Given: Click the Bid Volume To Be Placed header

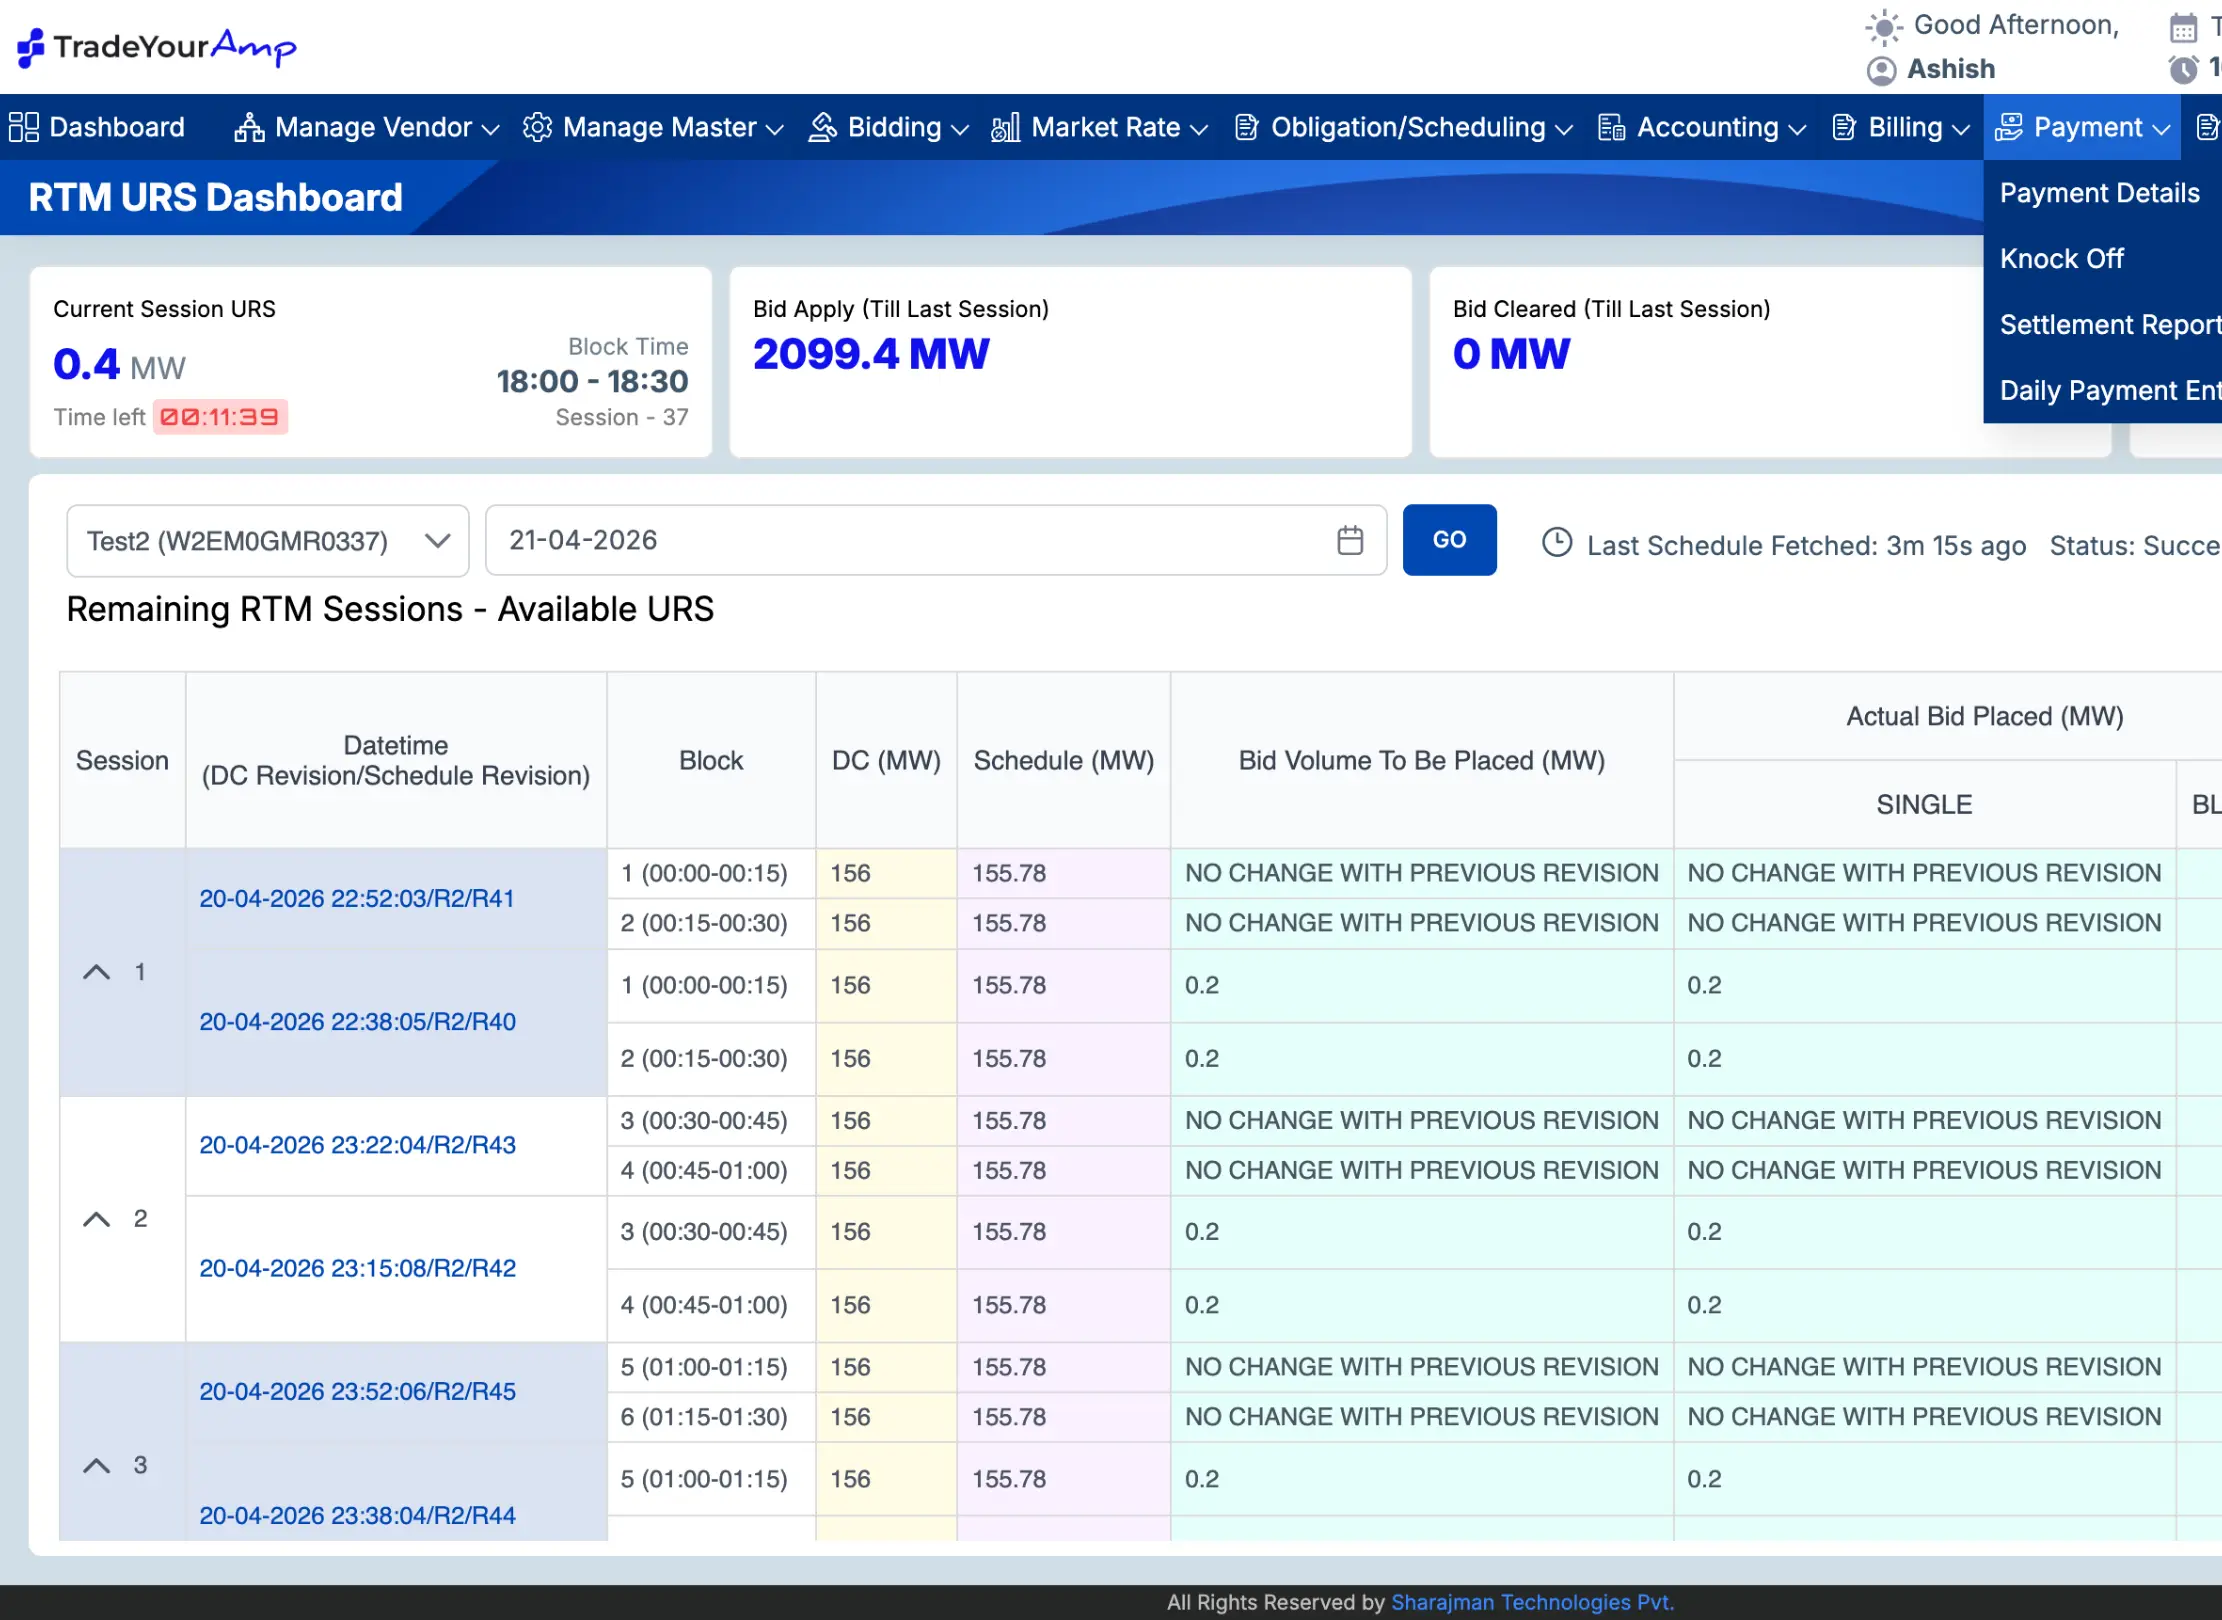Looking at the screenshot, I should 1421,760.
